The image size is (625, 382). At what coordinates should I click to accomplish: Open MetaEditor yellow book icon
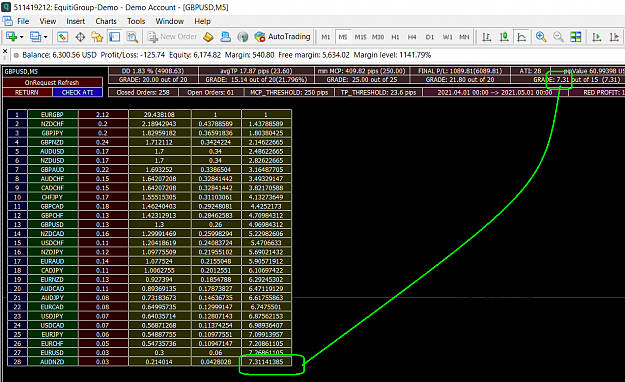(208, 37)
